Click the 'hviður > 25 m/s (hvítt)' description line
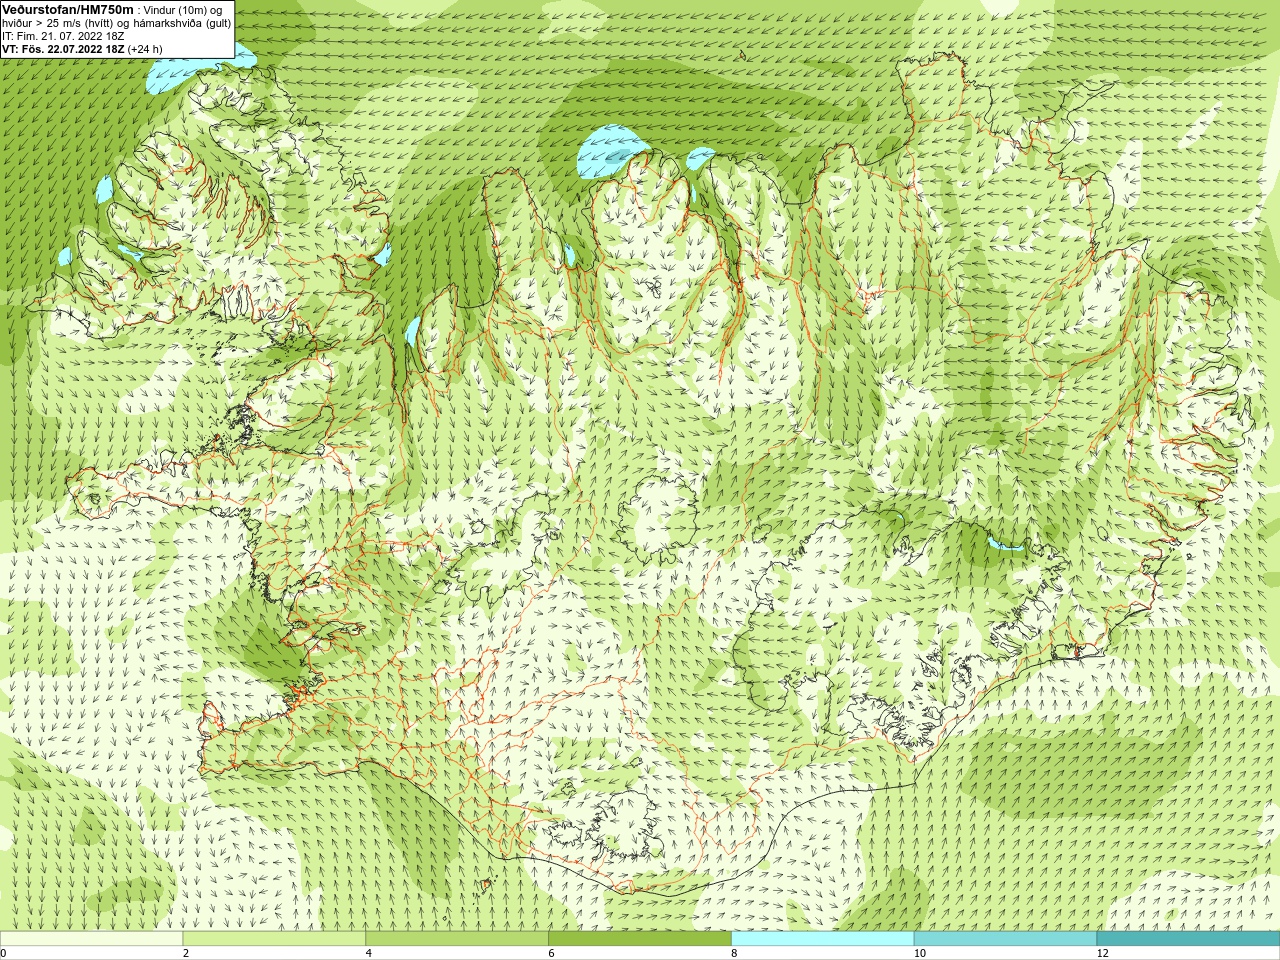The image size is (1280, 960). [116, 23]
